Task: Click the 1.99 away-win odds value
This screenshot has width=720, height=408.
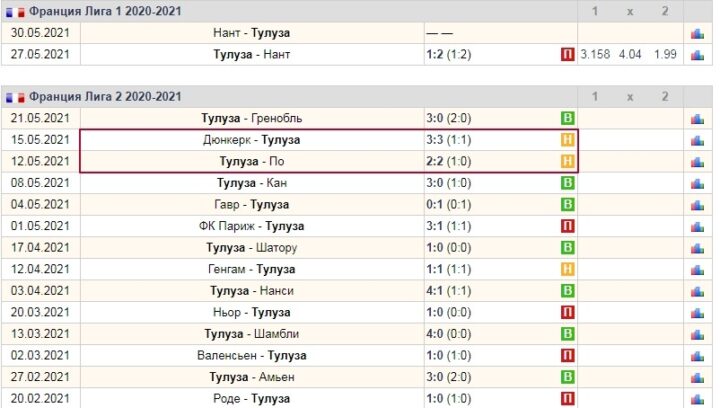Action: coord(665,55)
